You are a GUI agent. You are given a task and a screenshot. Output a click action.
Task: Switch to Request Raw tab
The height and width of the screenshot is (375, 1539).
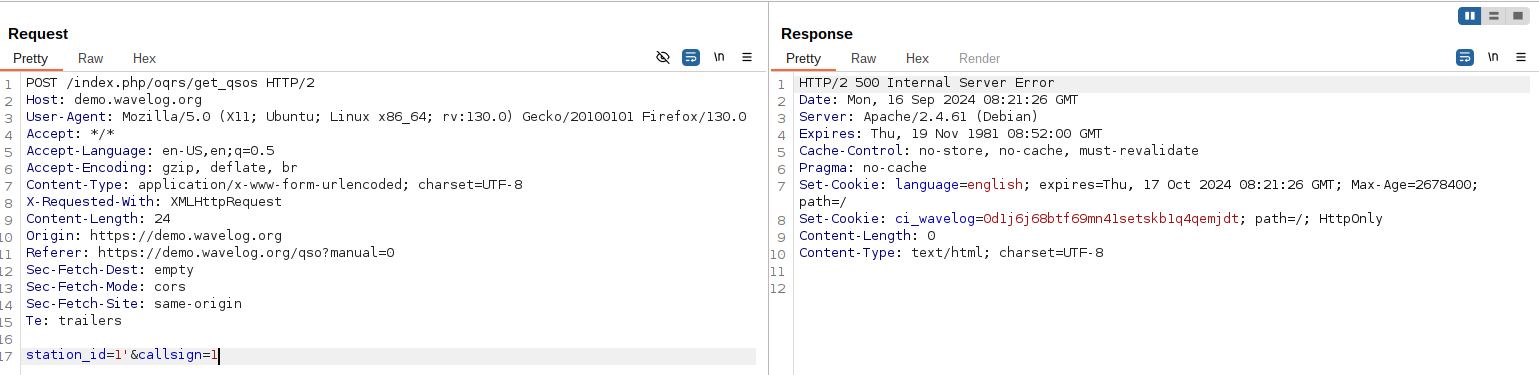(91, 59)
